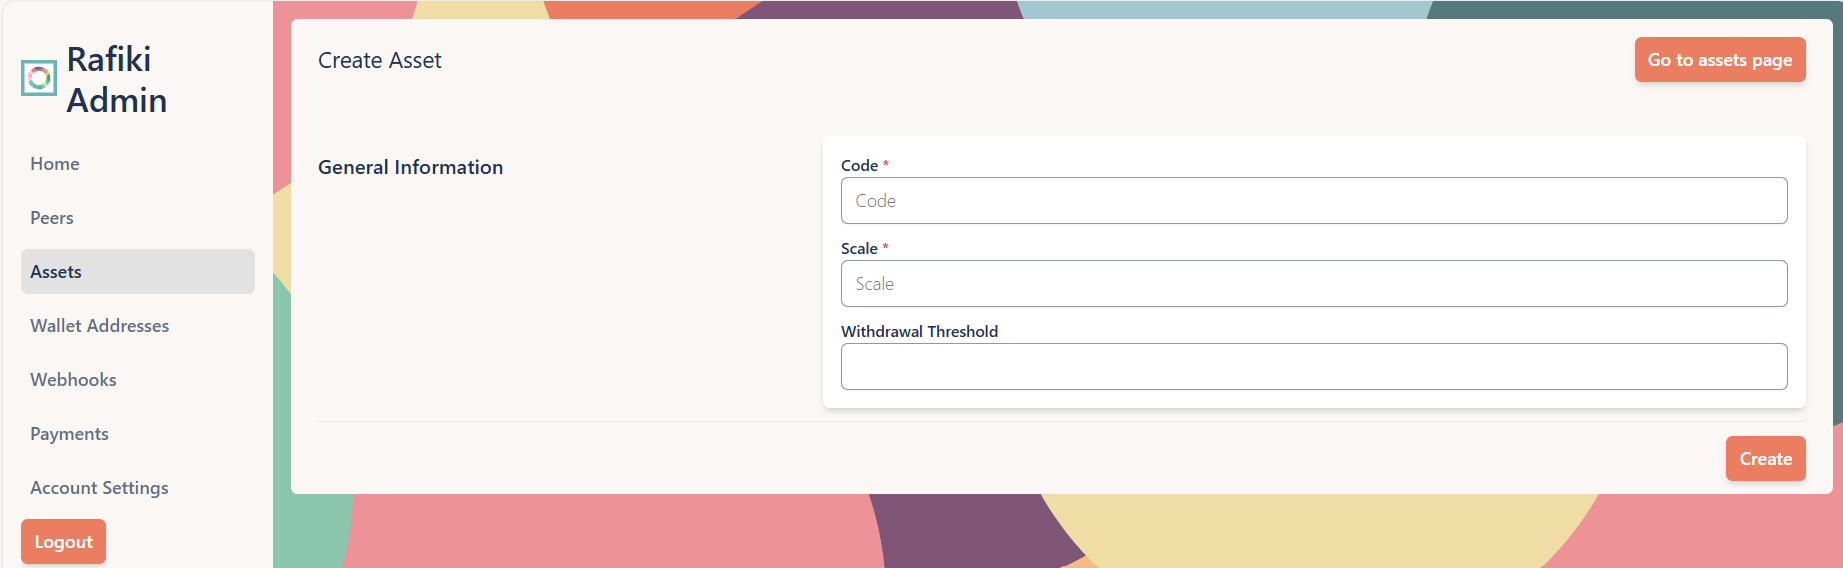Viewport: 1843px width, 568px height.
Task: Click the Rafiki Admin title text
Action: point(116,80)
